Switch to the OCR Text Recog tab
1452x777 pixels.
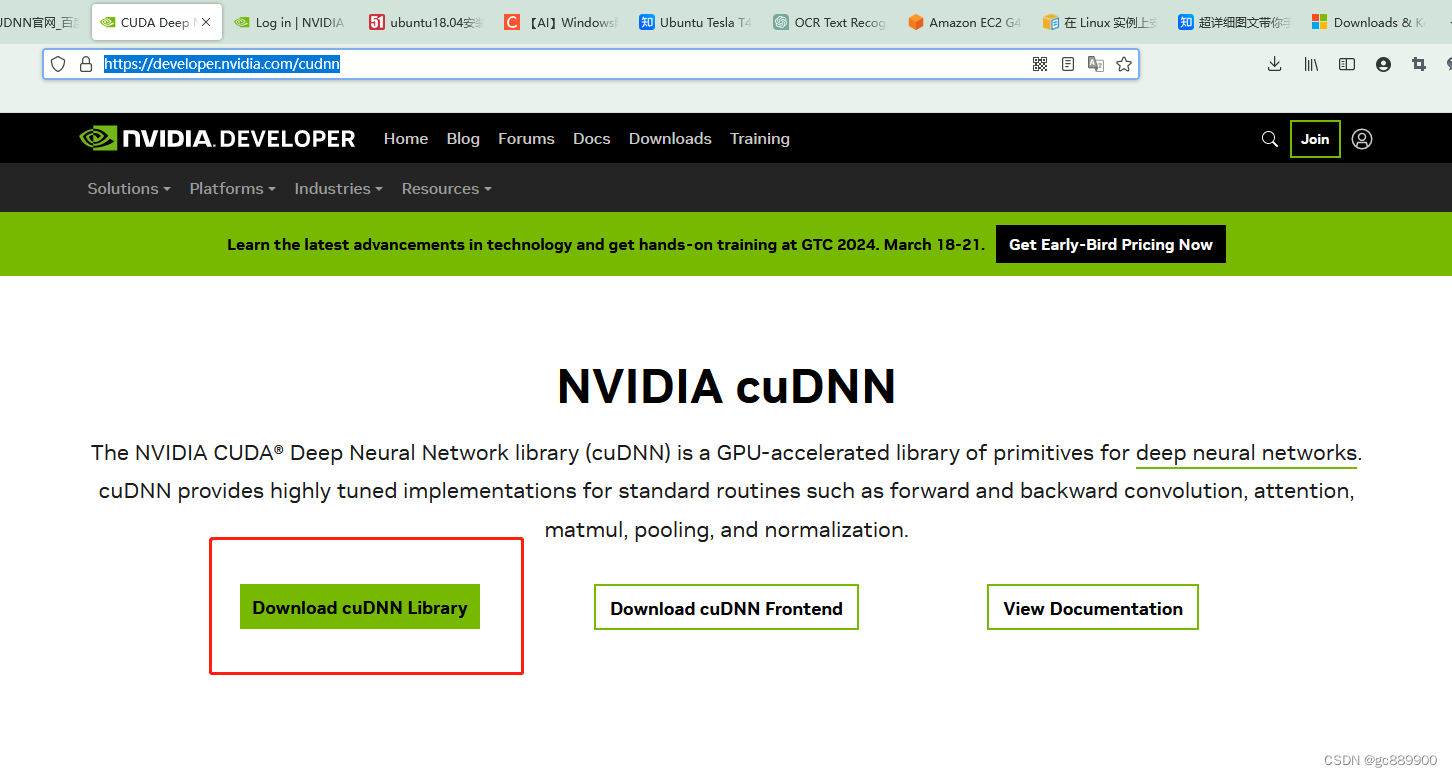(830, 22)
